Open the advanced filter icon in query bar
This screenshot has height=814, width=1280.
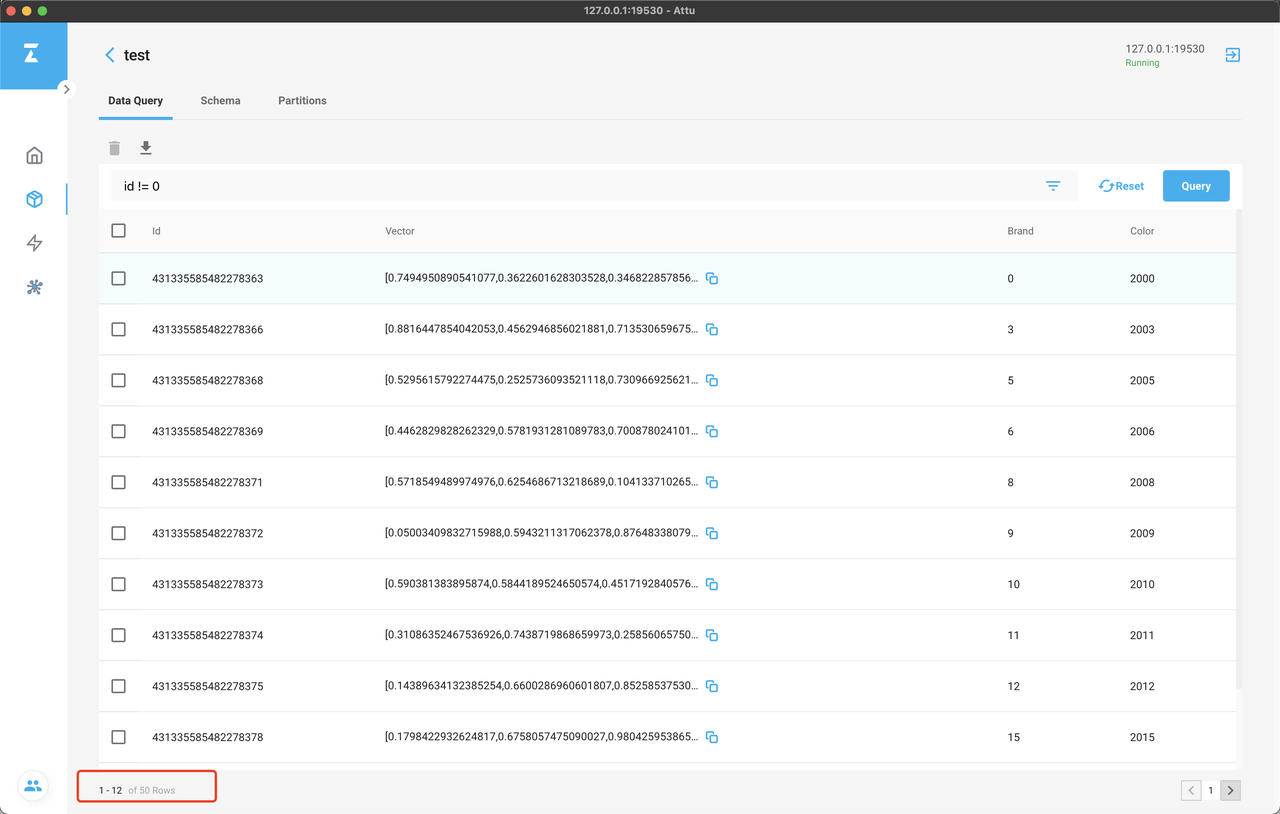point(1053,186)
